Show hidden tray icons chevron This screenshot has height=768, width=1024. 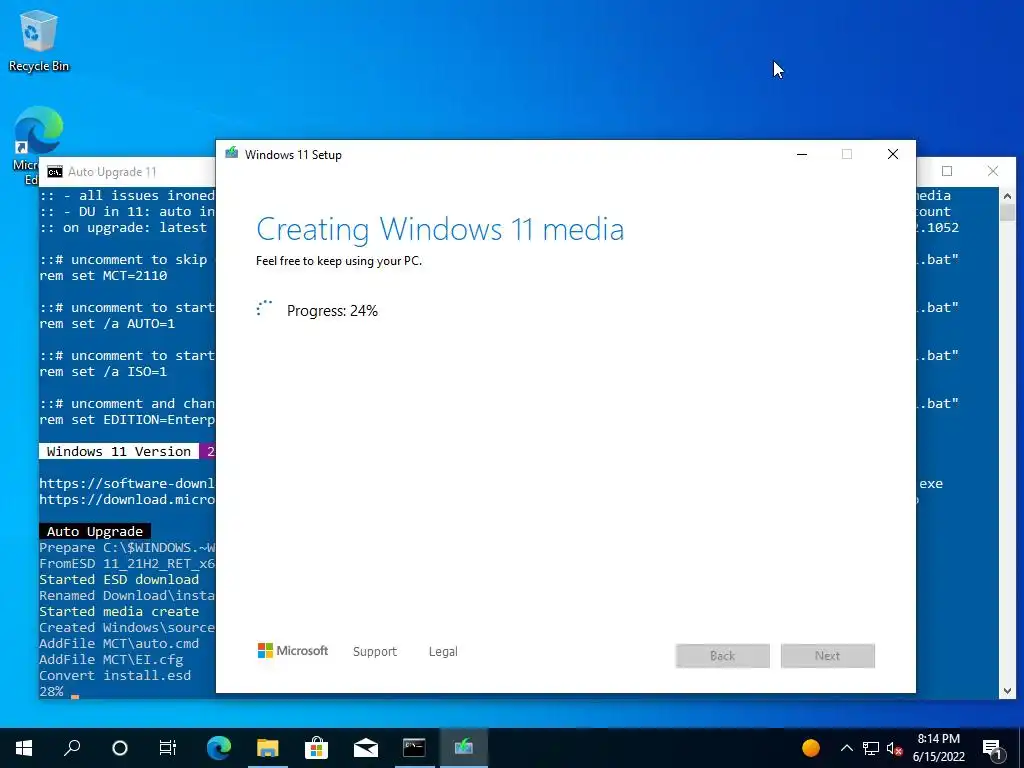pyautogui.click(x=846, y=748)
